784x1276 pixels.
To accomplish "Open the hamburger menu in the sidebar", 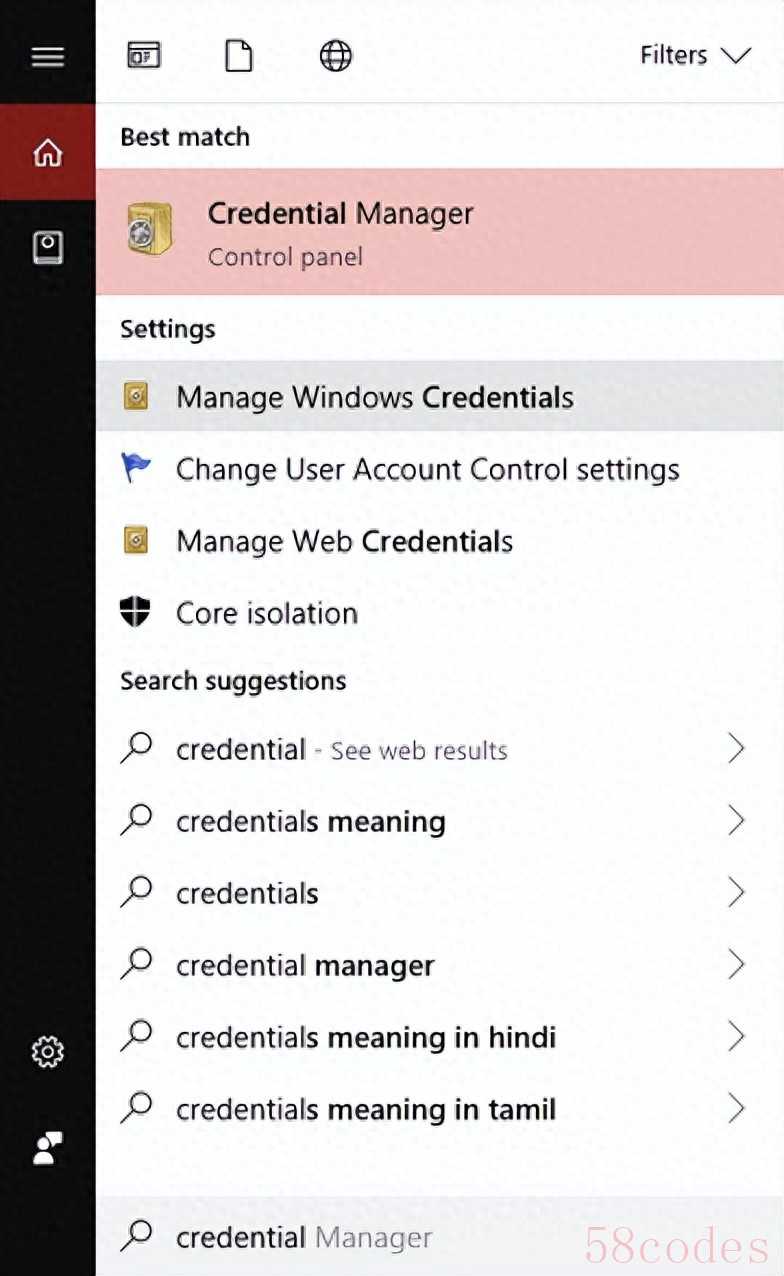I will pos(47,56).
